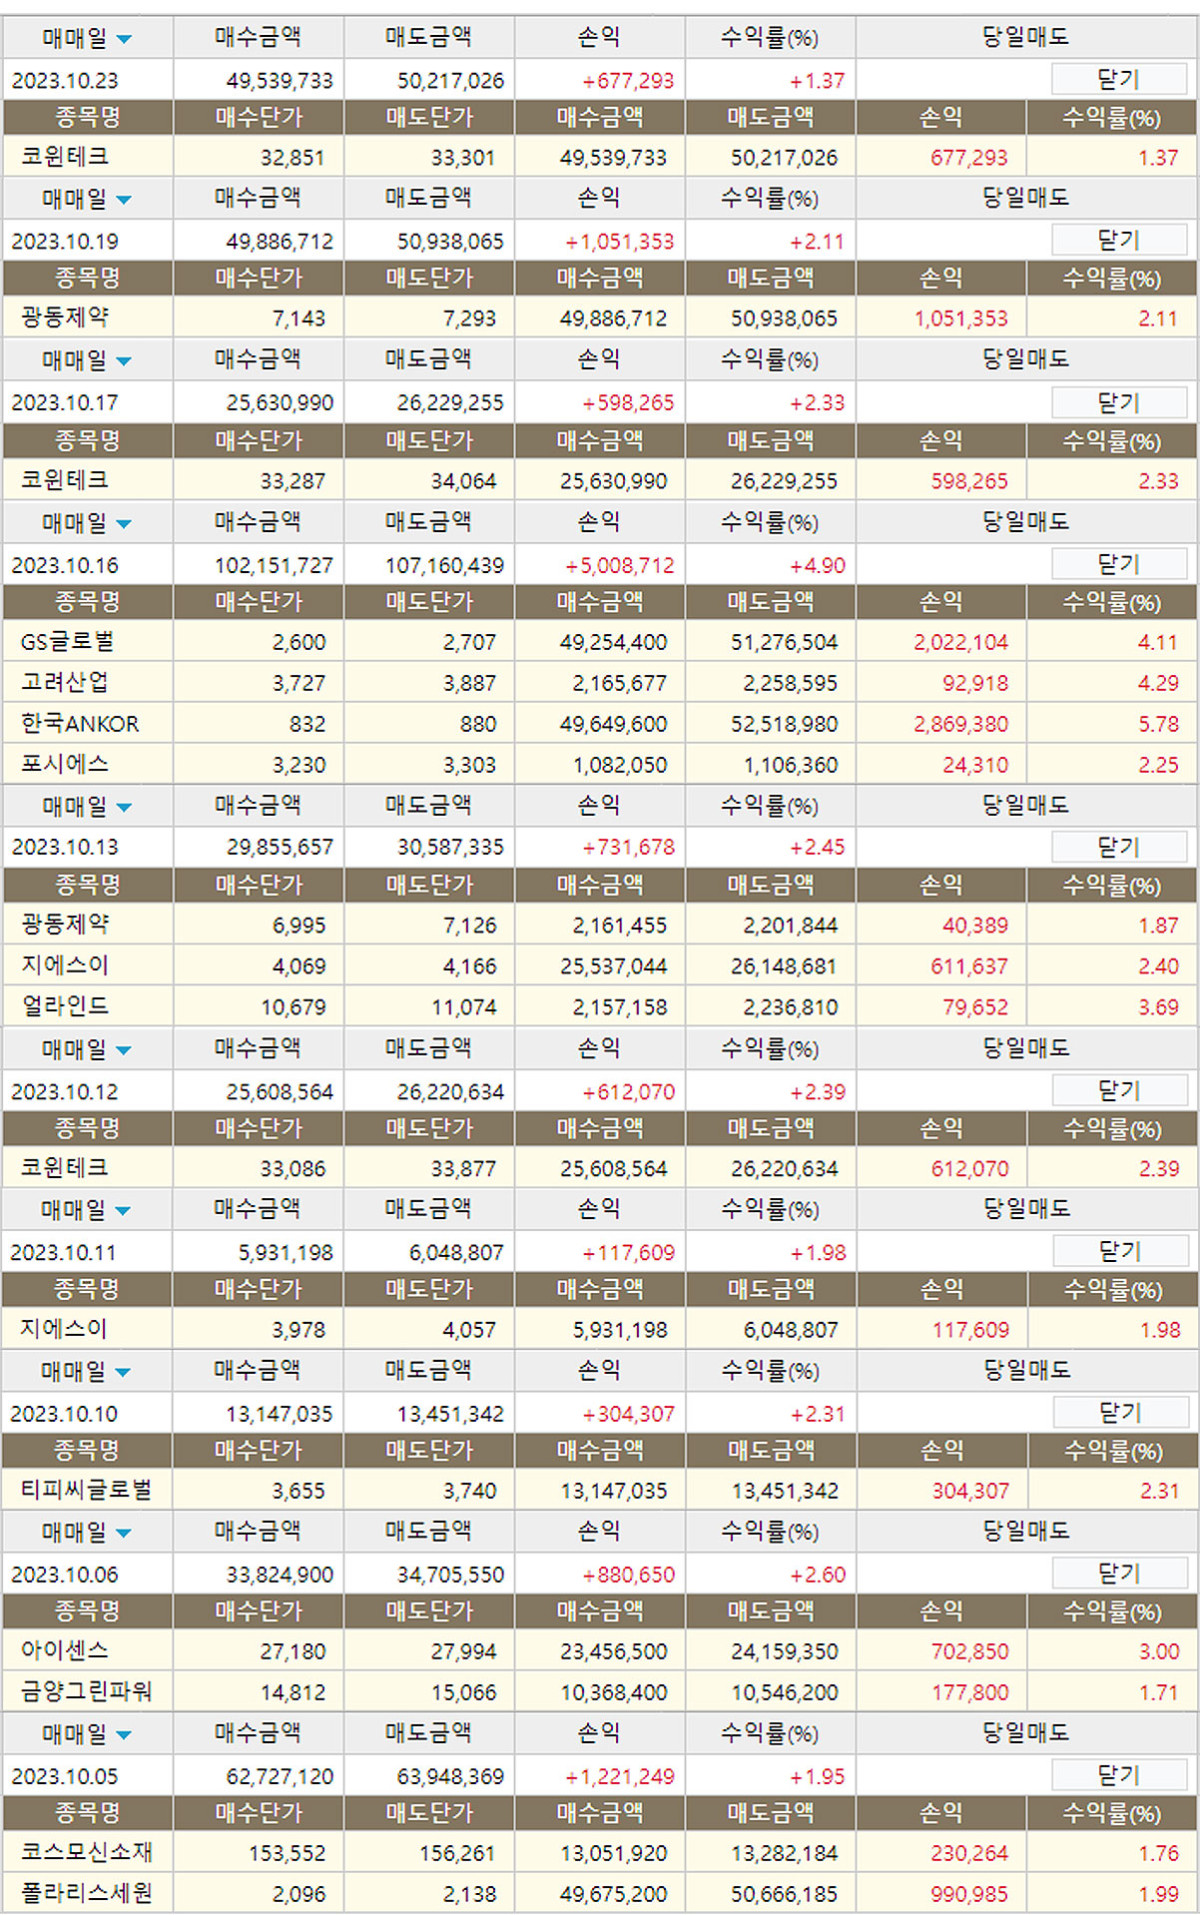Image resolution: width=1200 pixels, height=1915 pixels.
Task: Toggle the 매매일 arrow above 2023.10.12
Action: 124,1051
